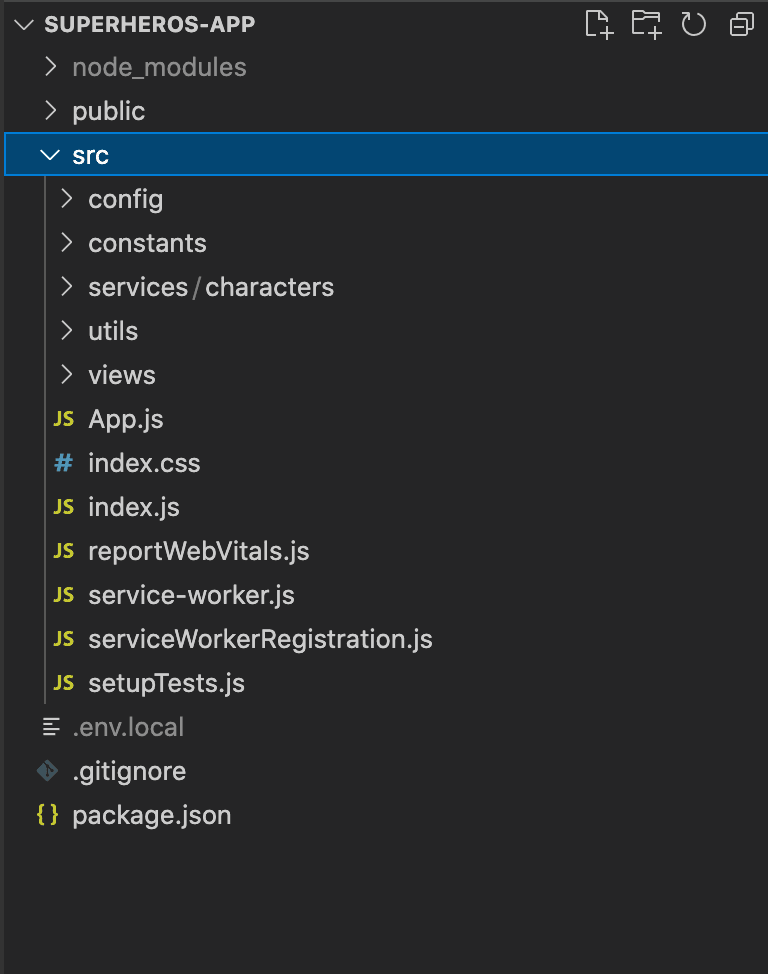Select the .env.local file

[x=128, y=726]
